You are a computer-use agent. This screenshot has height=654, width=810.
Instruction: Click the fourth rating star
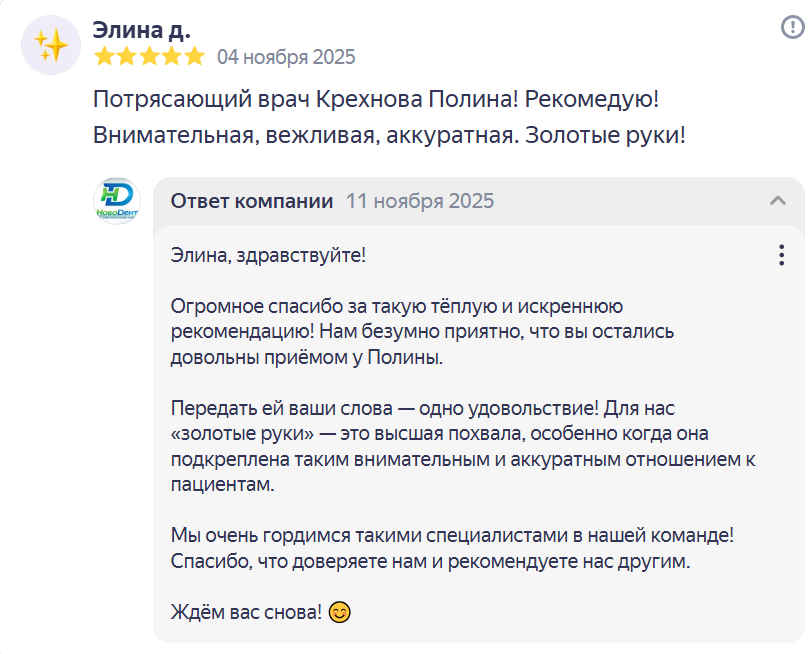pos(172,56)
